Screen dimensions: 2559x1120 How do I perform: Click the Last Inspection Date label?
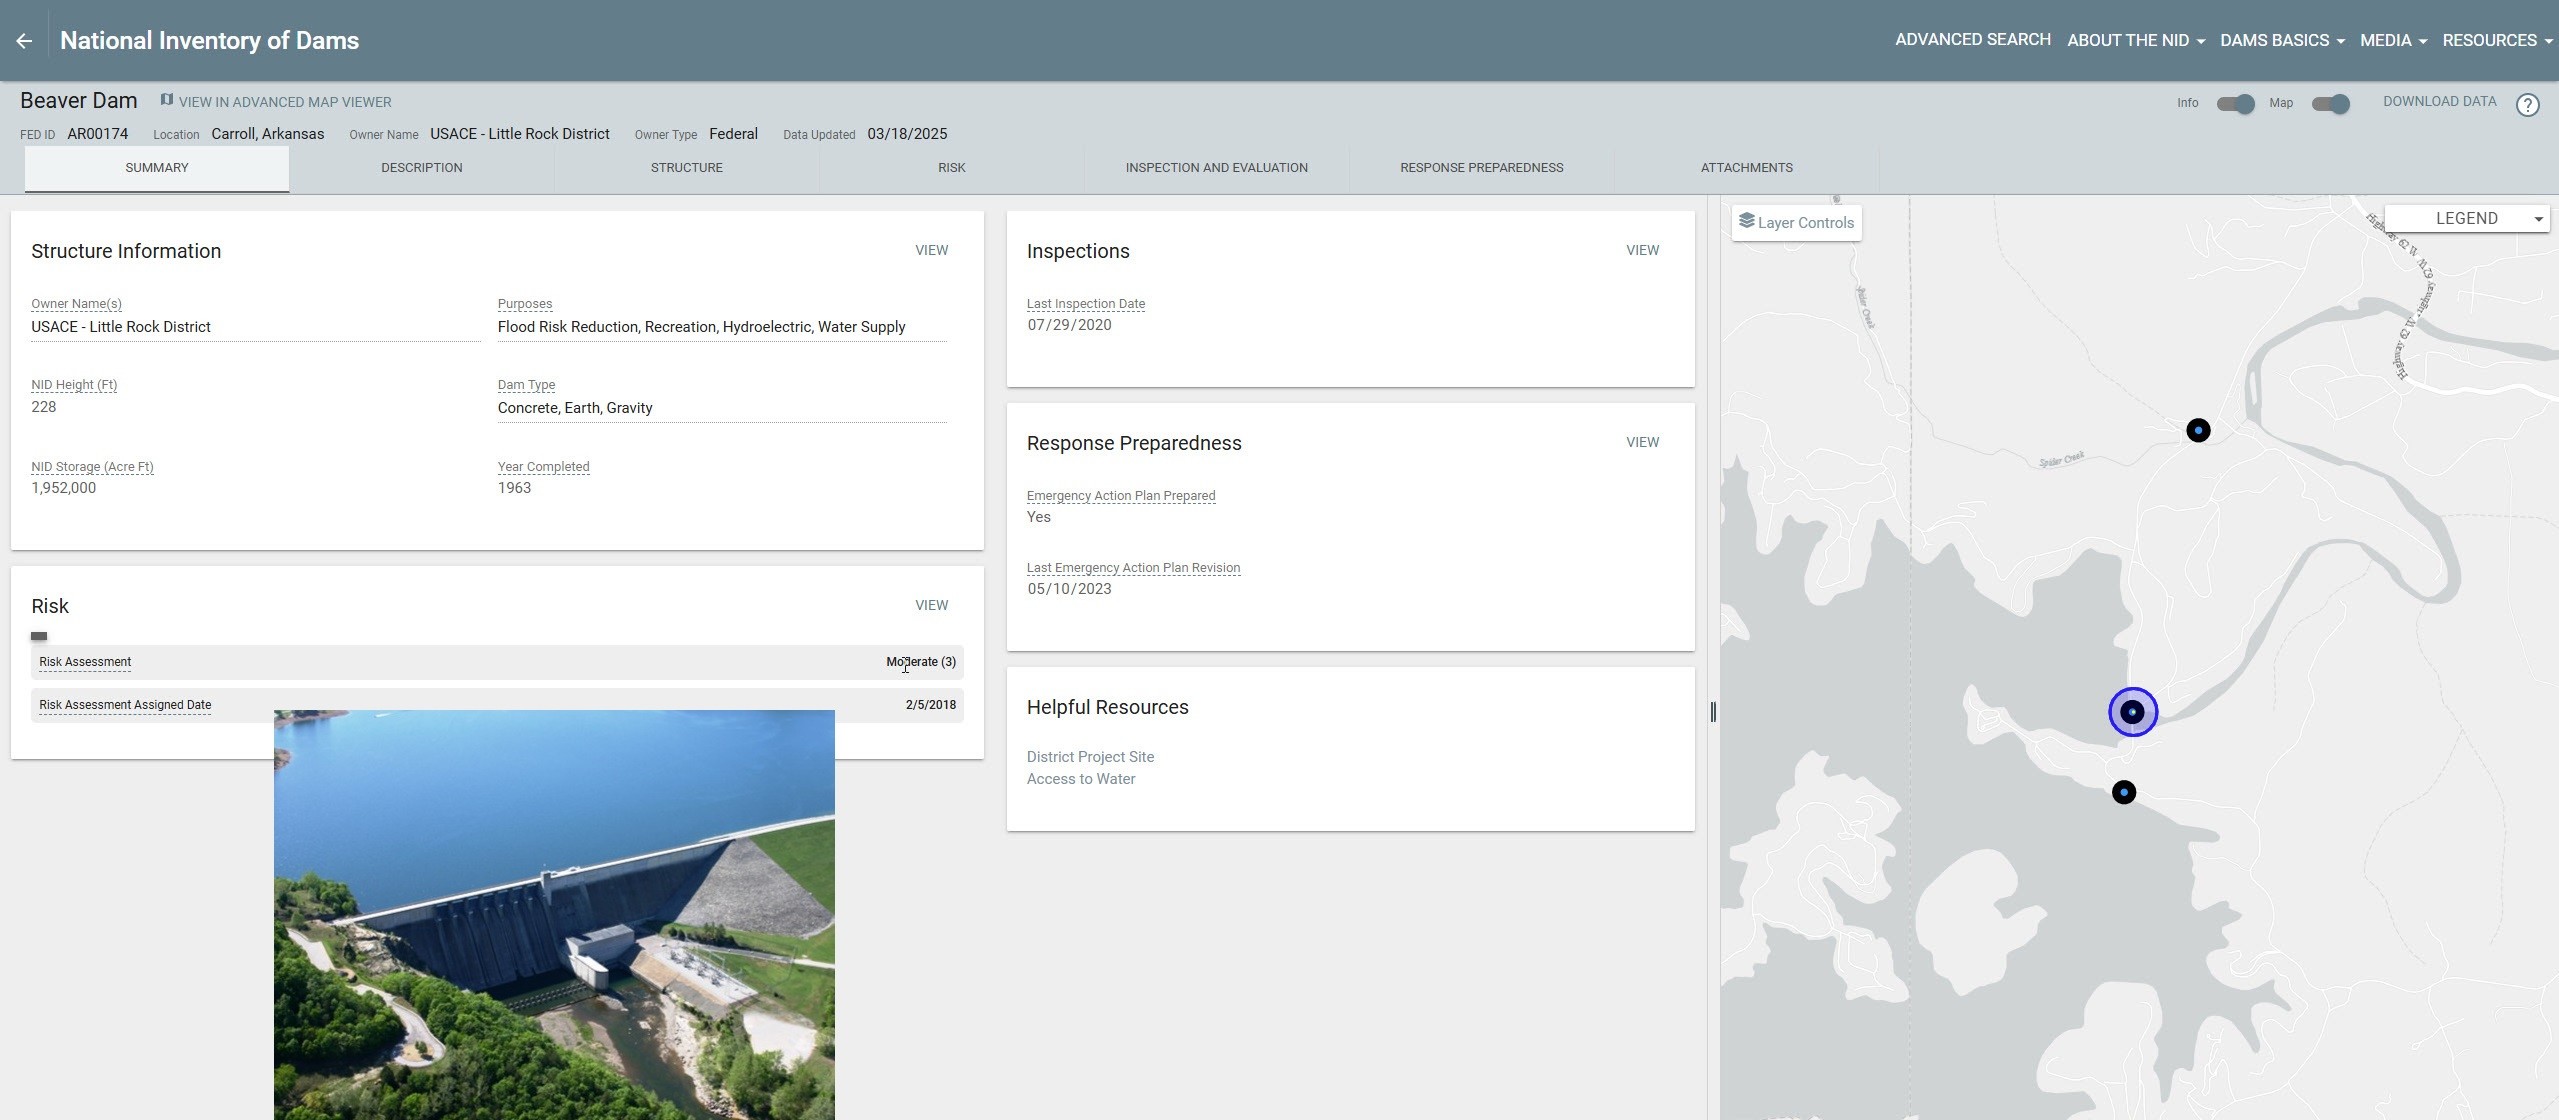(x=1086, y=304)
